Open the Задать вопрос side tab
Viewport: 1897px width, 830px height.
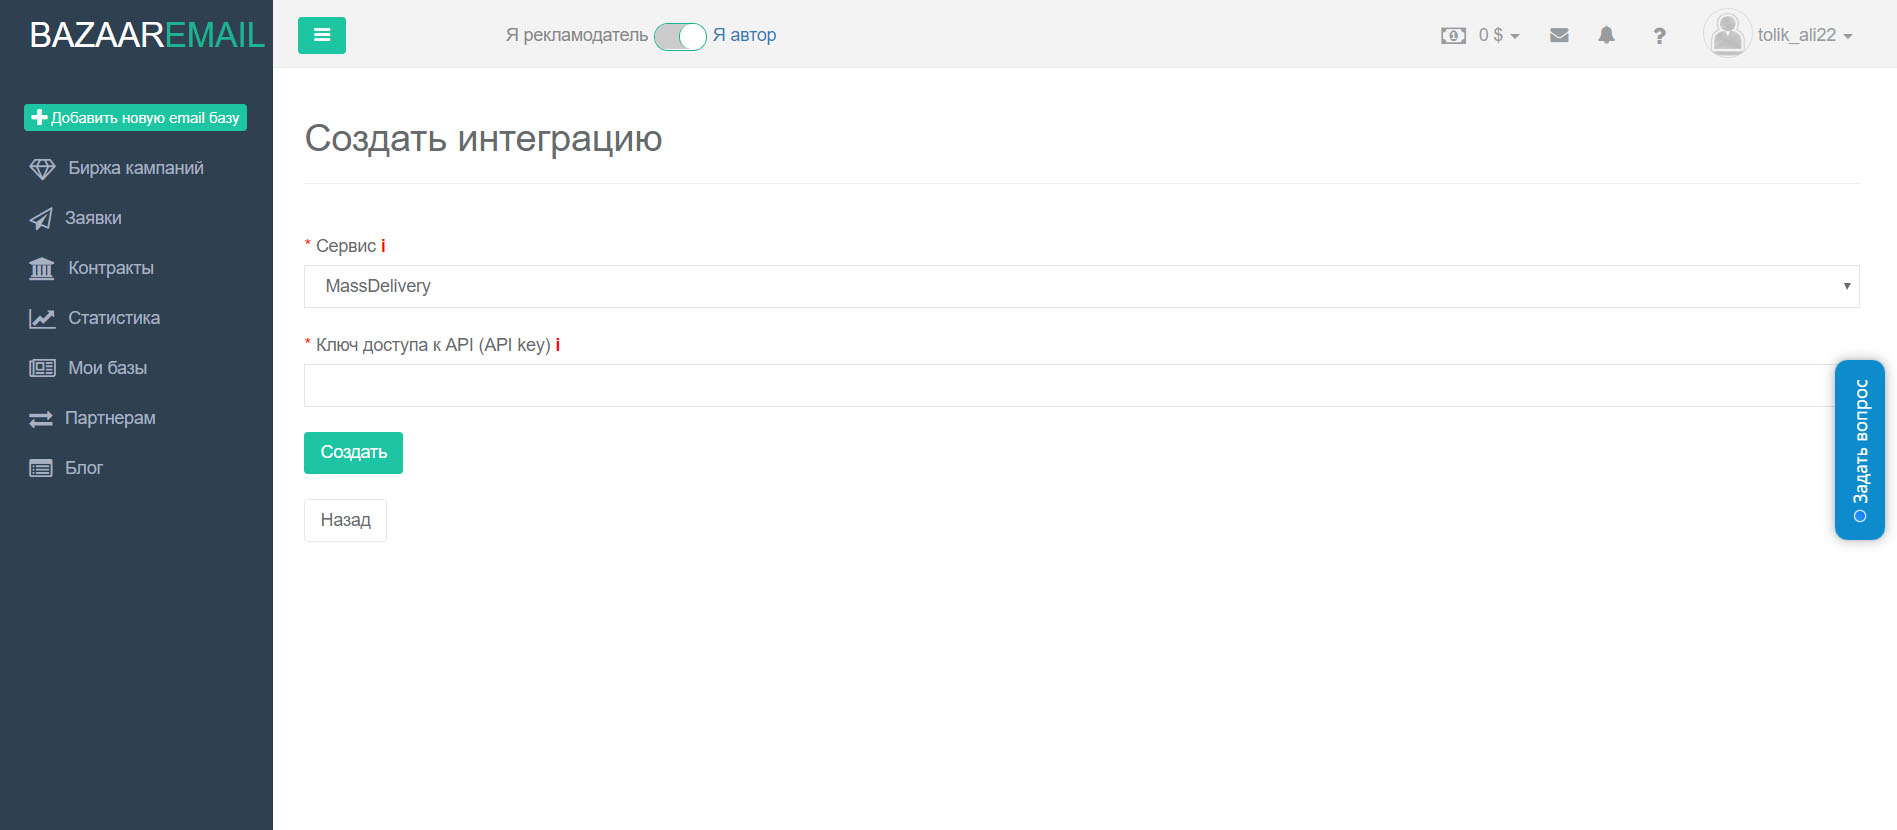1859,449
